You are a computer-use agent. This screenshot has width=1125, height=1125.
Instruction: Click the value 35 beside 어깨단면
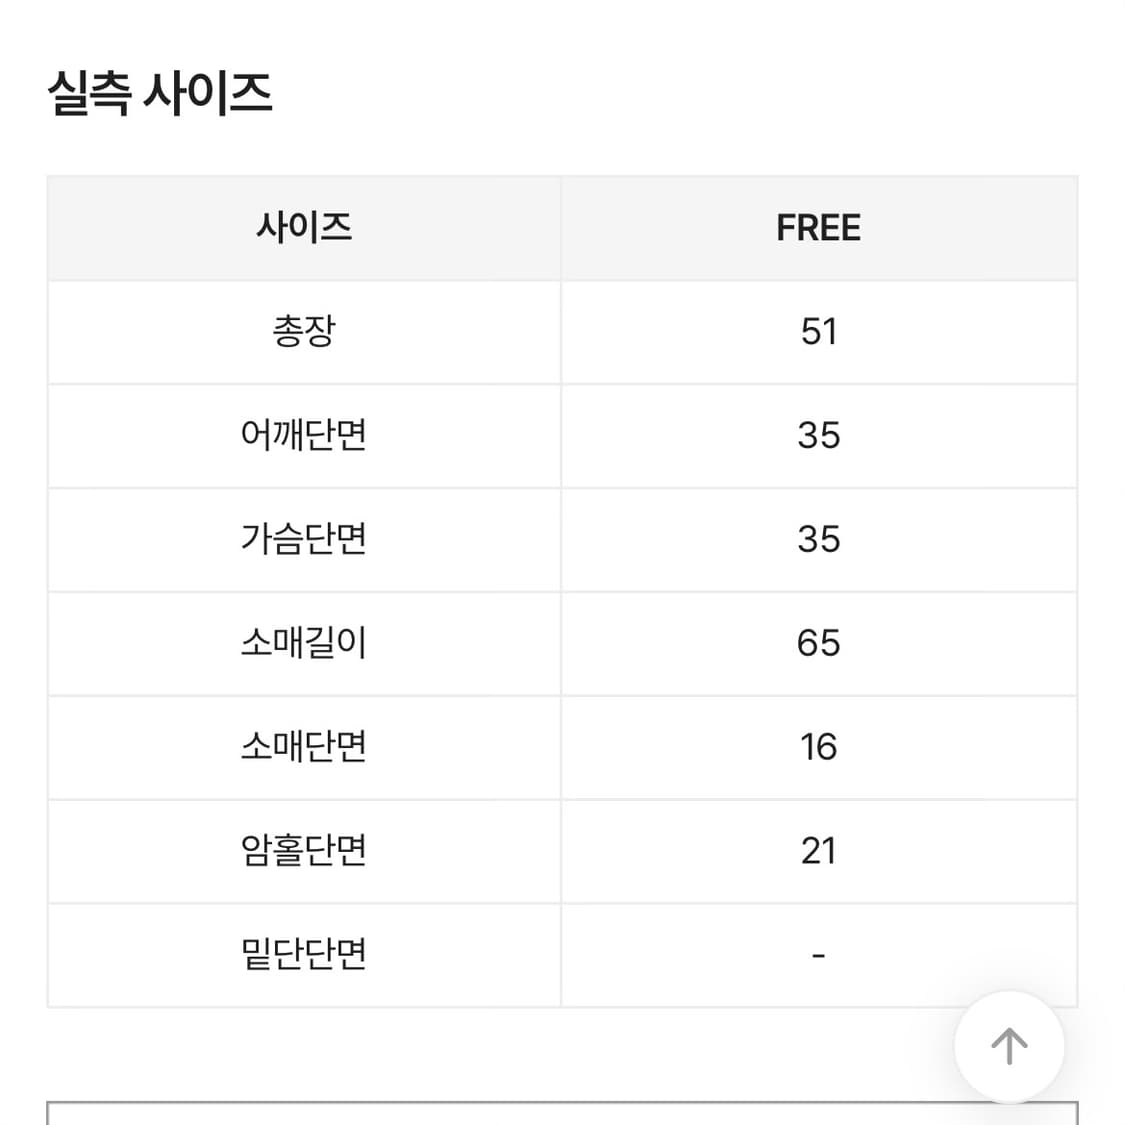point(819,436)
